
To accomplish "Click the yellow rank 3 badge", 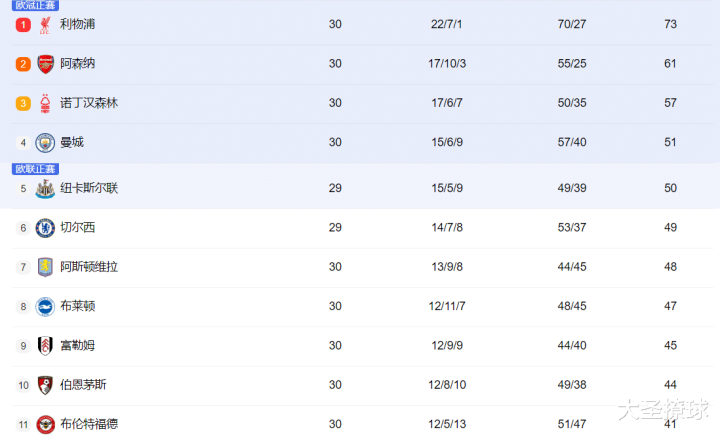I will 23,103.
